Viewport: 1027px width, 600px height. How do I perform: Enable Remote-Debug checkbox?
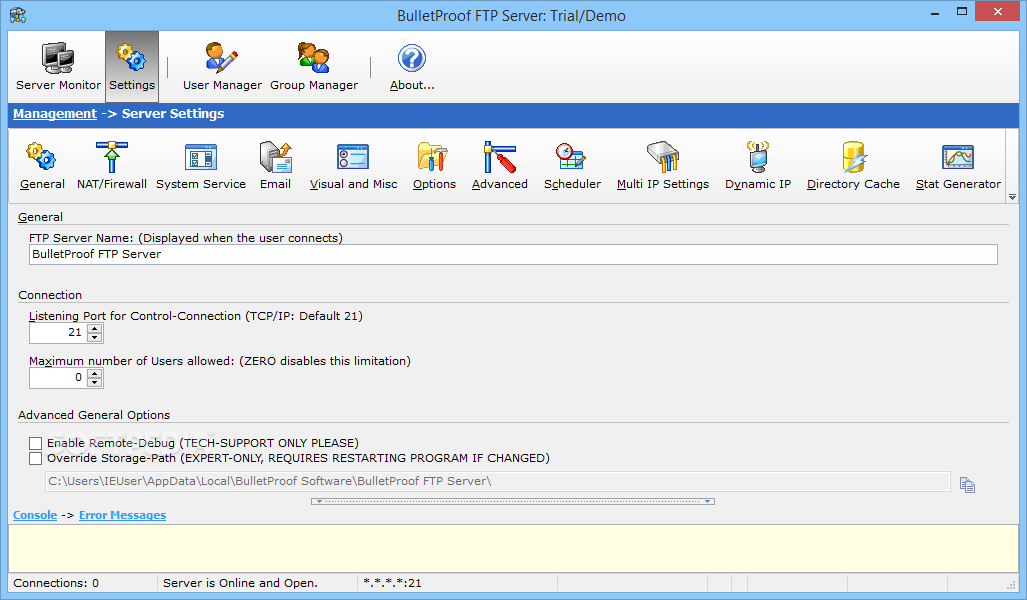click(x=35, y=443)
